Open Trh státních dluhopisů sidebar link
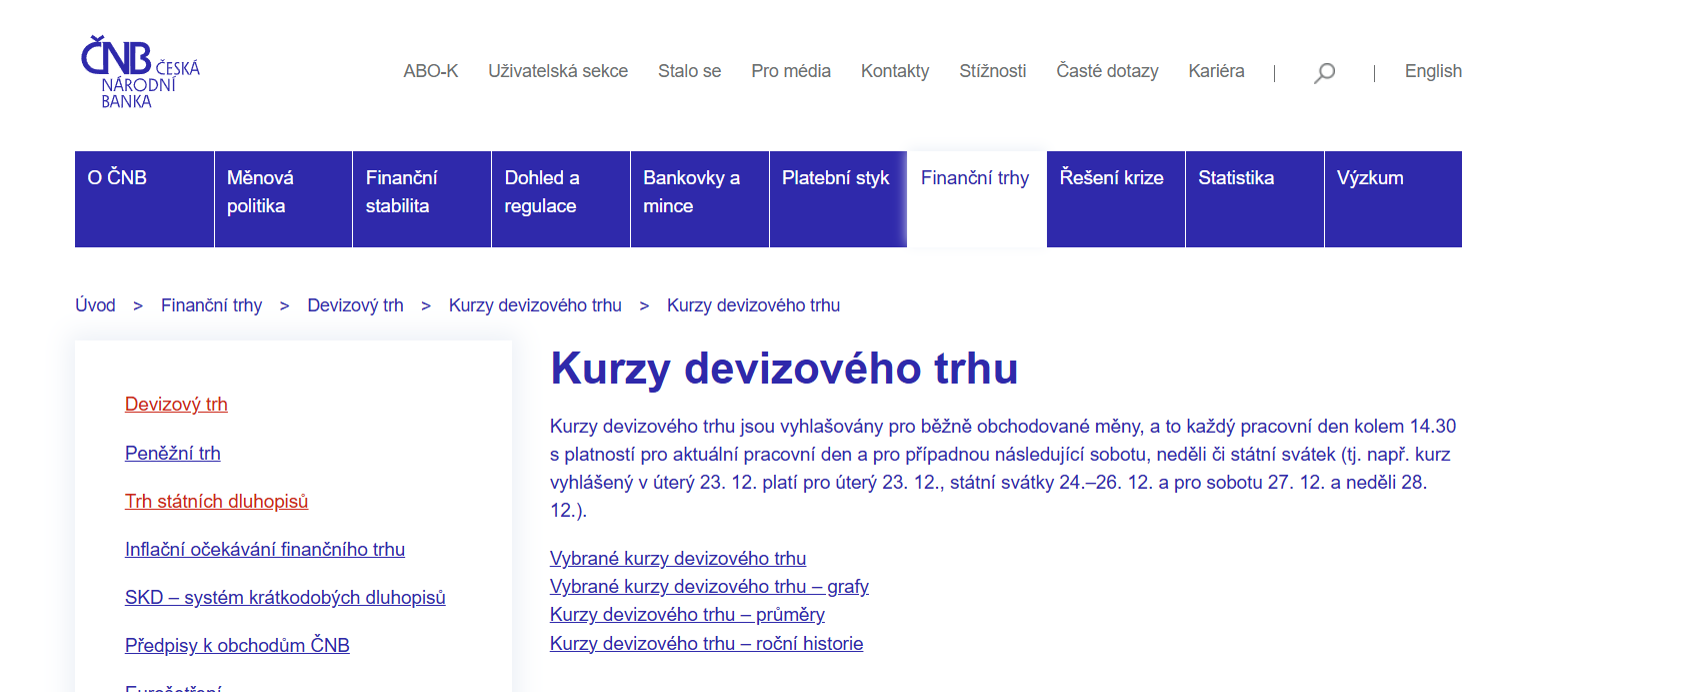The width and height of the screenshot is (1707, 692). 216,501
